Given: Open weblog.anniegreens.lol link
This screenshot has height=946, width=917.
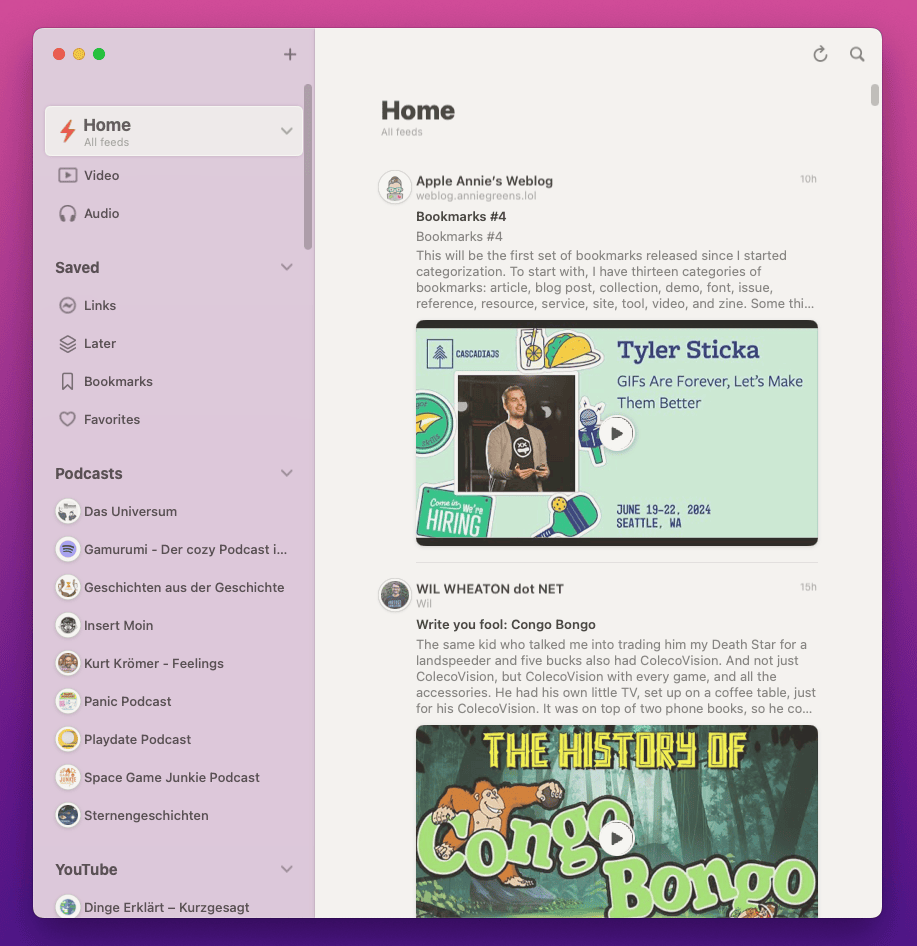Looking at the screenshot, I should click(476, 196).
